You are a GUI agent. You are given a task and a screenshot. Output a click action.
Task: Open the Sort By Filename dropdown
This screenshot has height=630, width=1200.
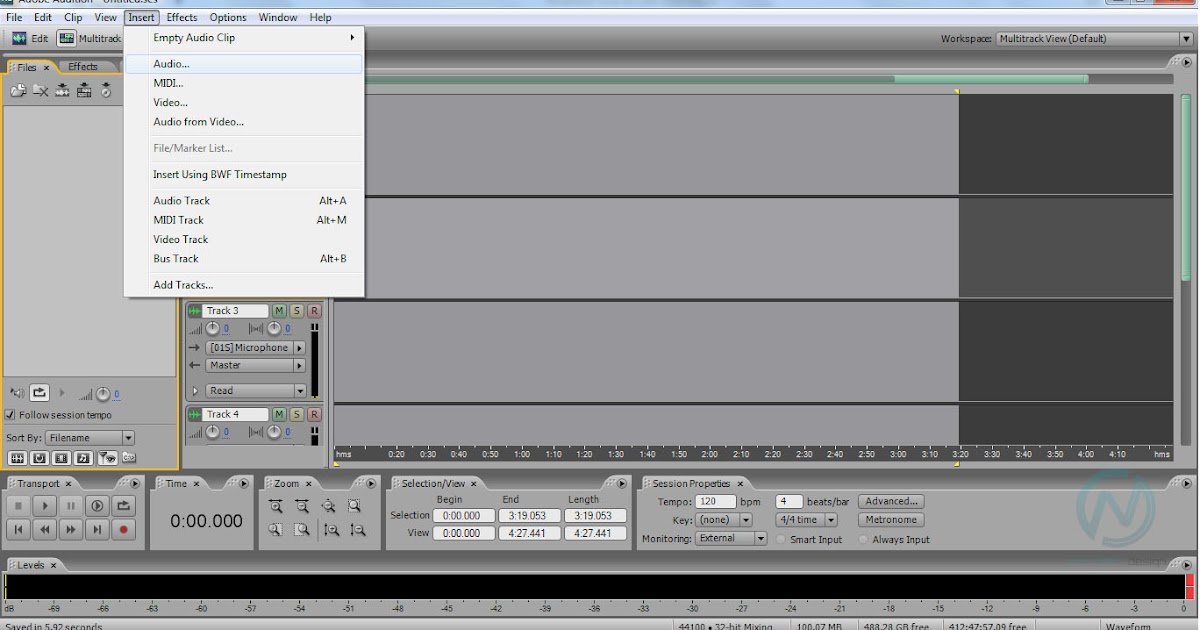[89, 438]
